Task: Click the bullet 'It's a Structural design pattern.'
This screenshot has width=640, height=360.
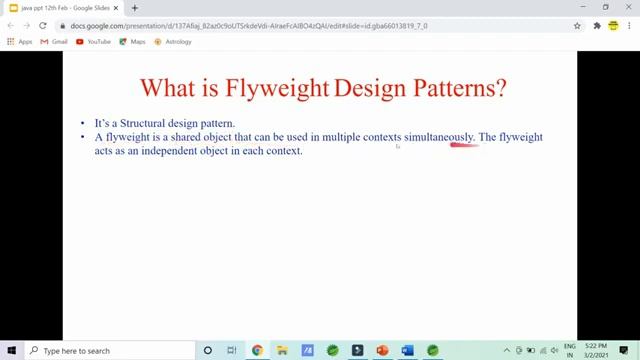Action: pos(165,123)
